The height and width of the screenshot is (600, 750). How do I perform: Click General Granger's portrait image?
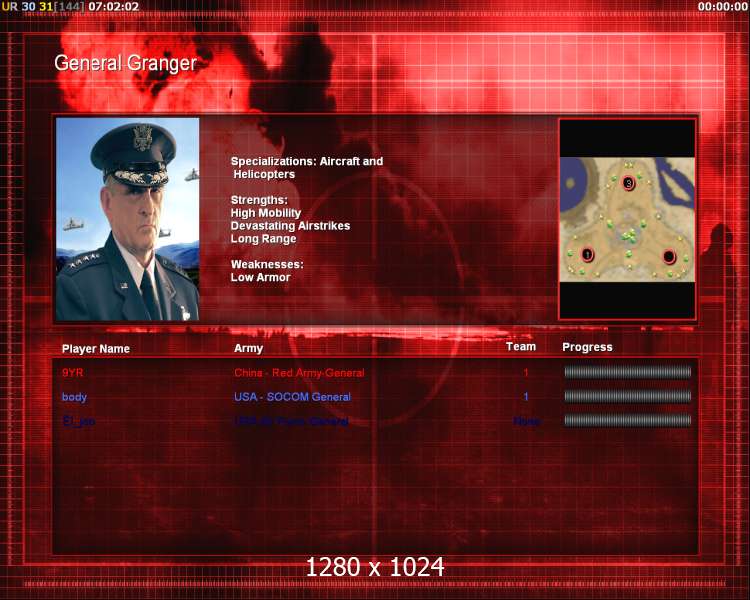[127, 219]
